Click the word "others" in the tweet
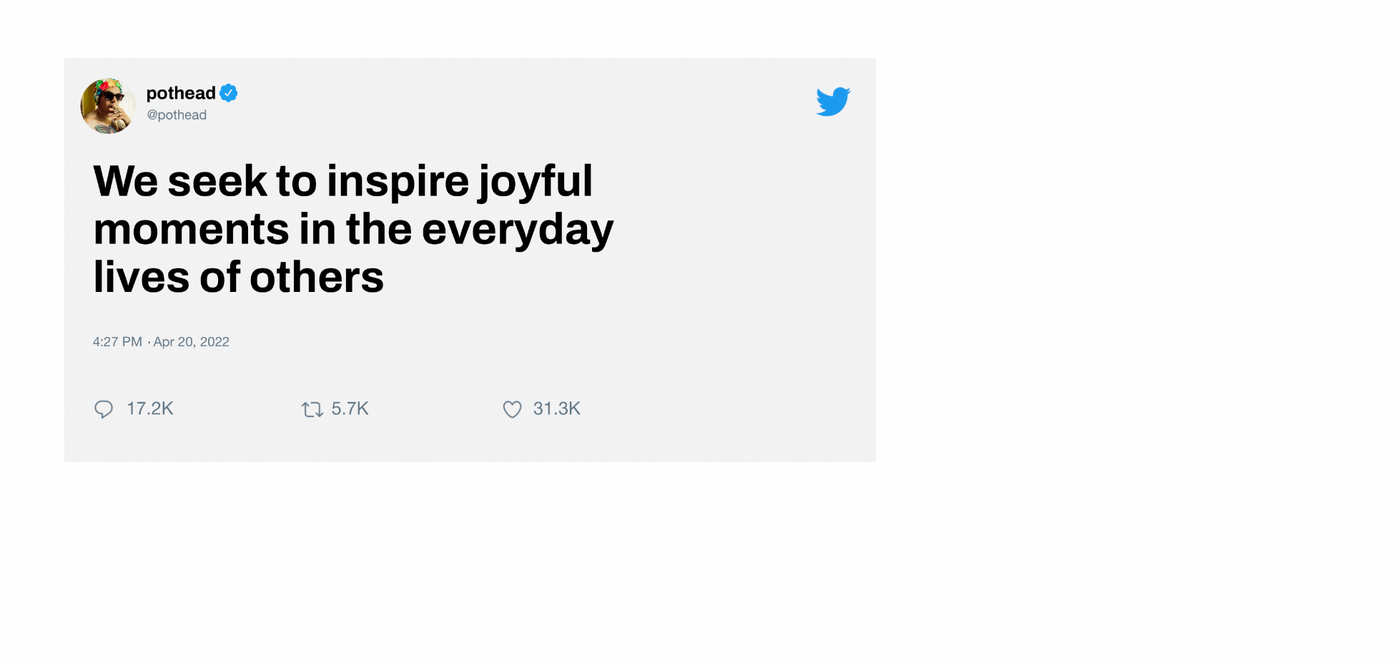 click(317, 277)
